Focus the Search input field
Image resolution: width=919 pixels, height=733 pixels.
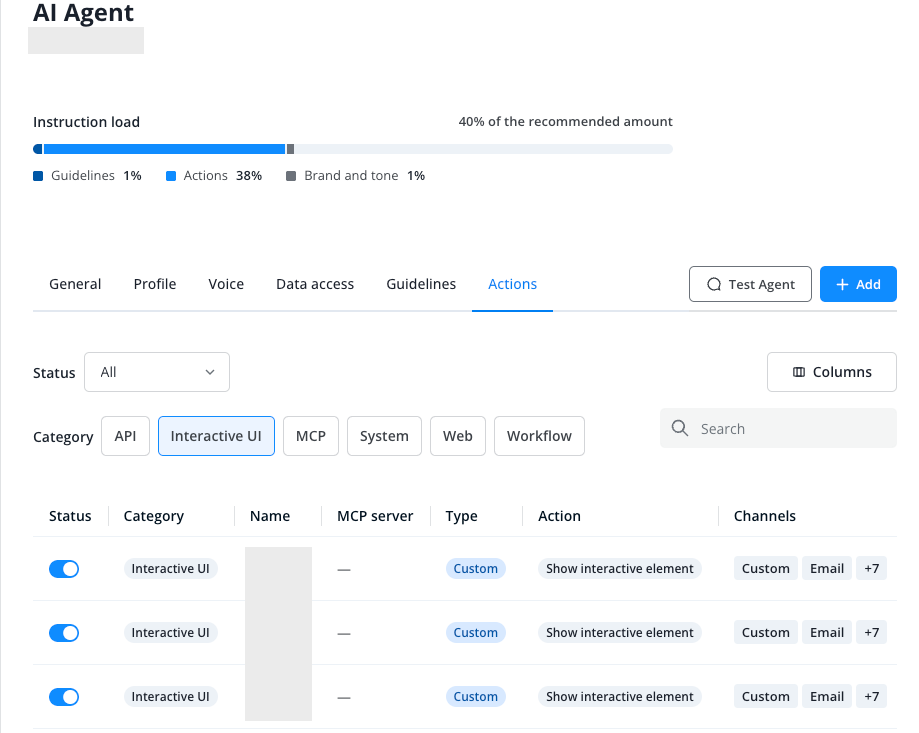[x=778, y=428]
